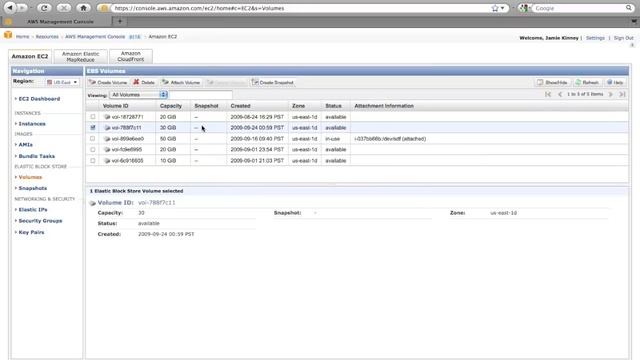The image size is (640, 360).
Task: Open Elastic IPs in navigation
Action: coord(33,209)
